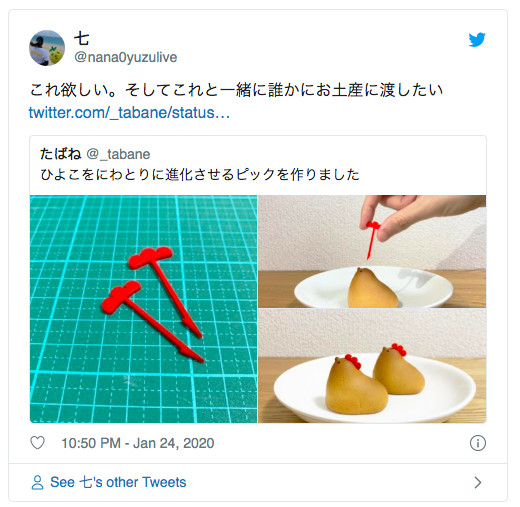Open the twitter.com/_tabane/status… link
520x507 pixels.
[x=129, y=113]
